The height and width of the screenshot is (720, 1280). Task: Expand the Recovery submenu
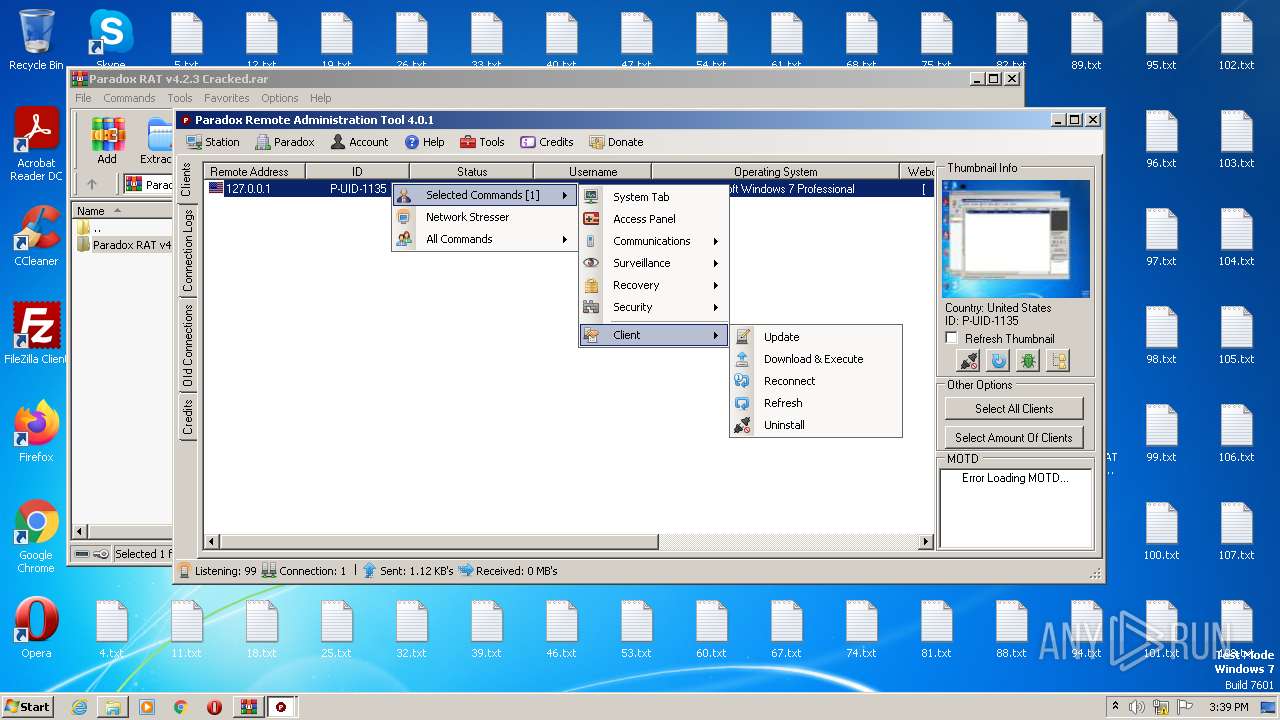[653, 285]
